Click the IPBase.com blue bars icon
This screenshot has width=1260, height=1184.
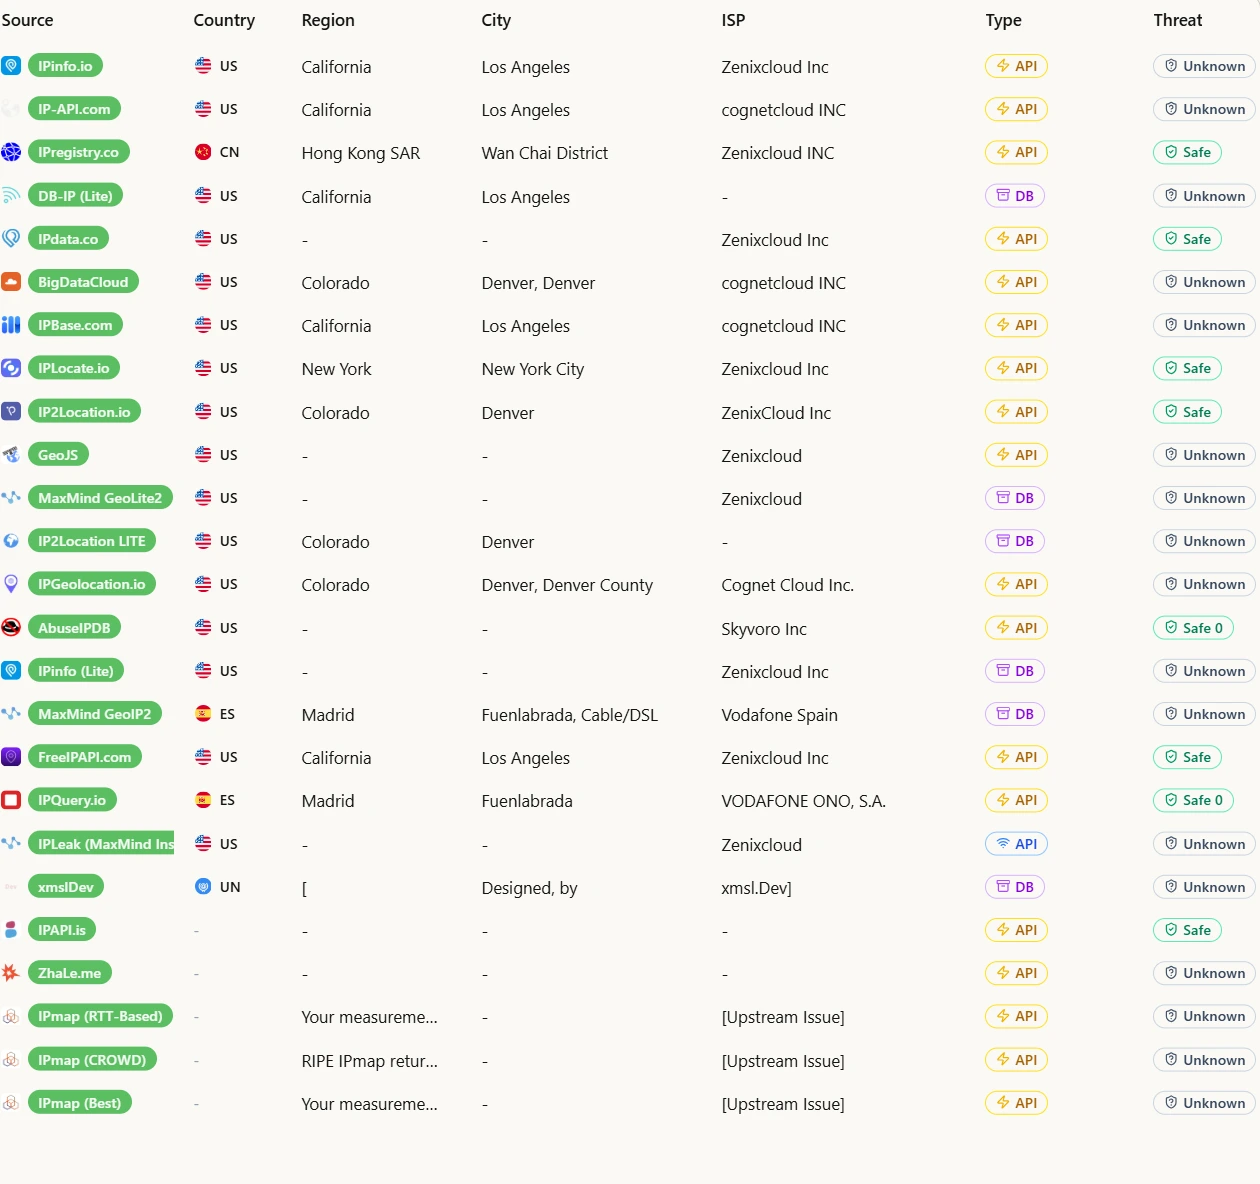click(11, 325)
